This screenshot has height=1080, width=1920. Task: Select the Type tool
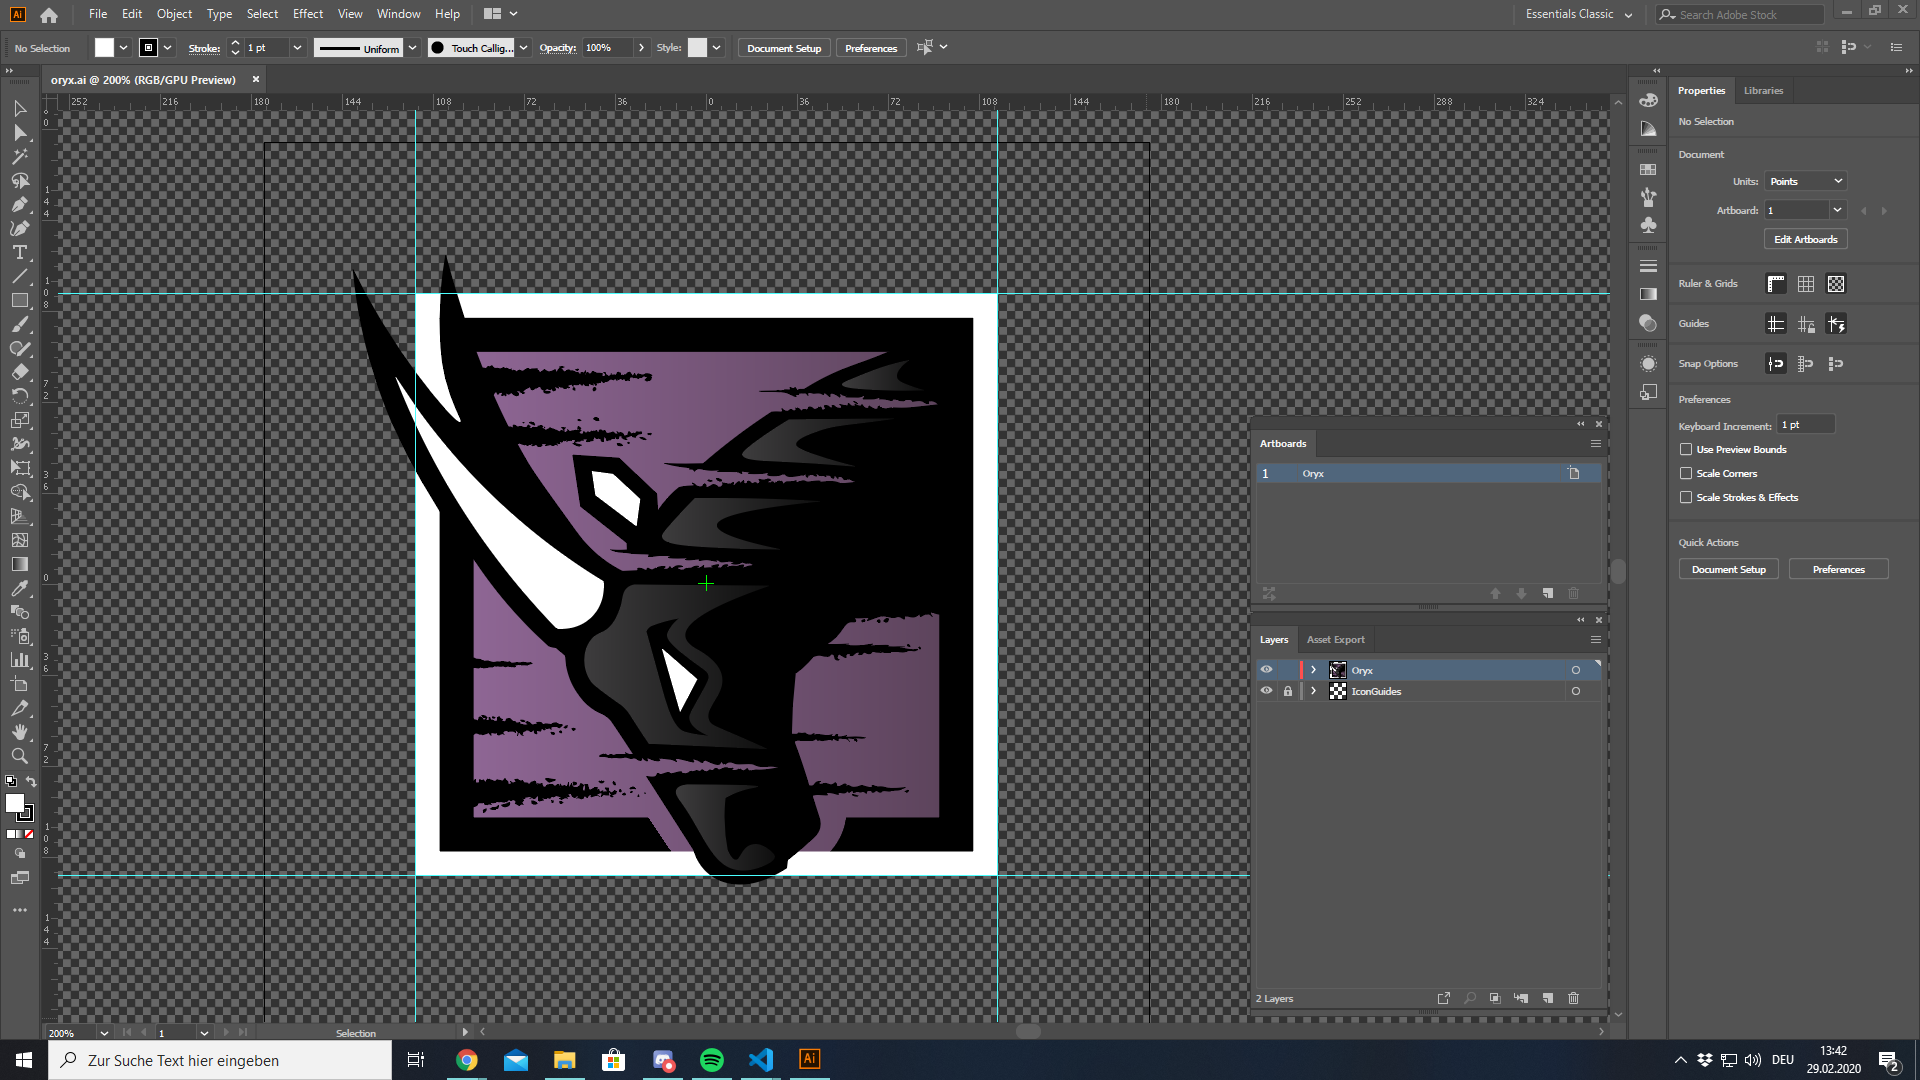[x=20, y=253]
